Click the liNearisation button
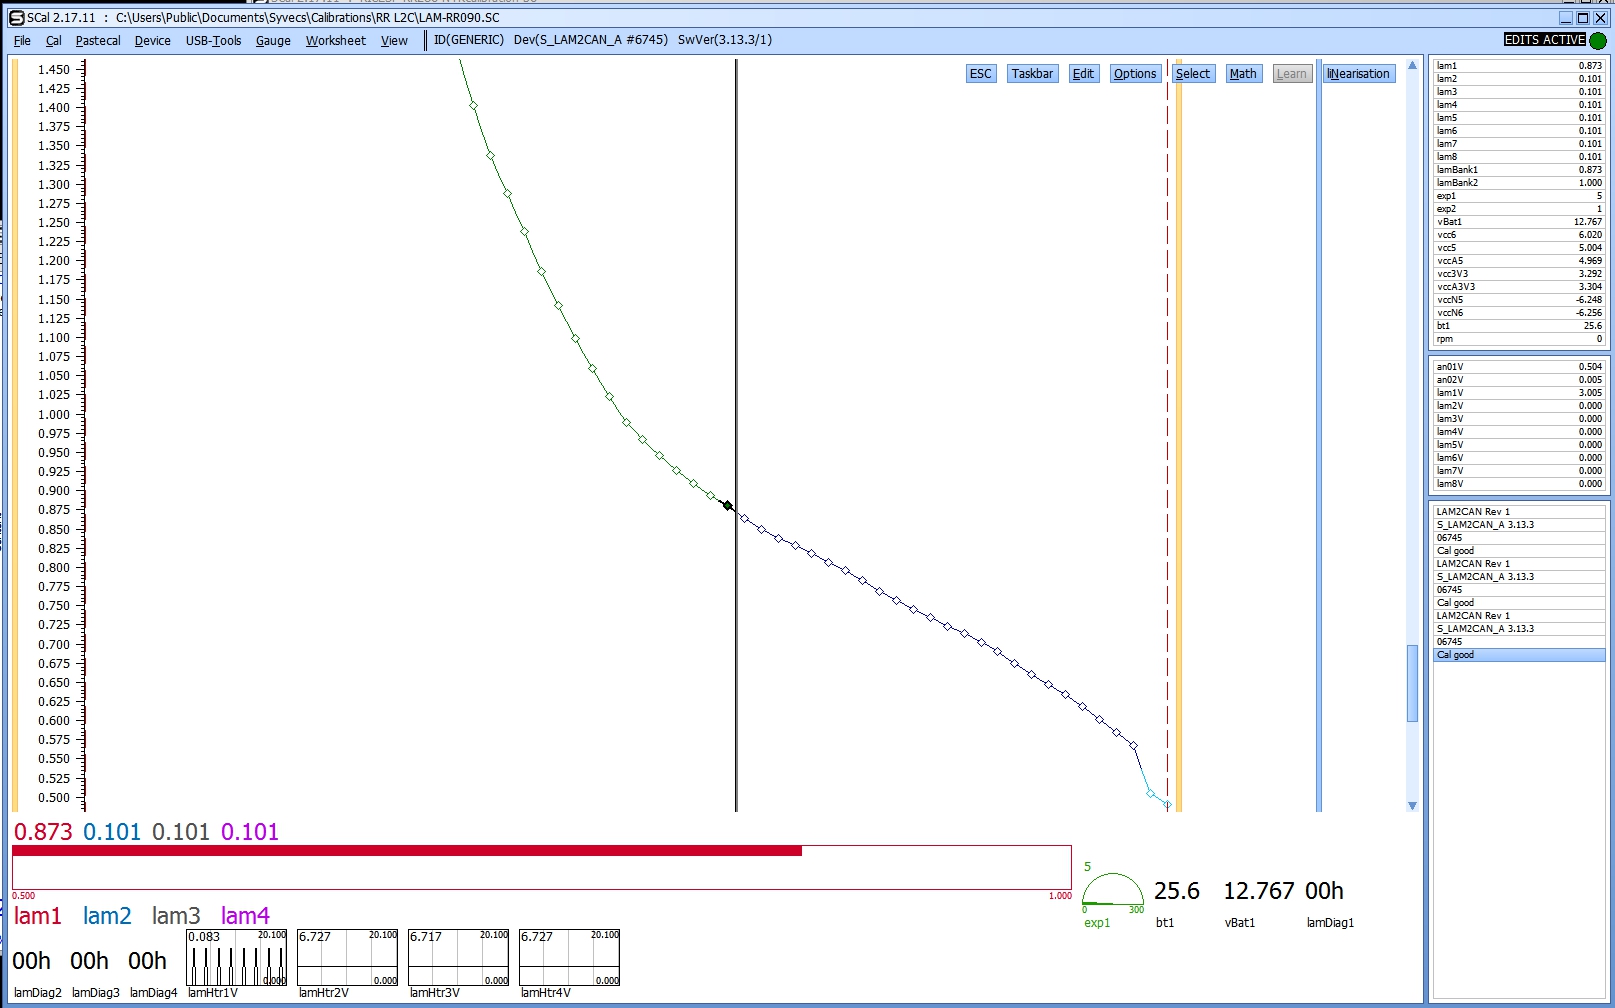 (x=1358, y=74)
